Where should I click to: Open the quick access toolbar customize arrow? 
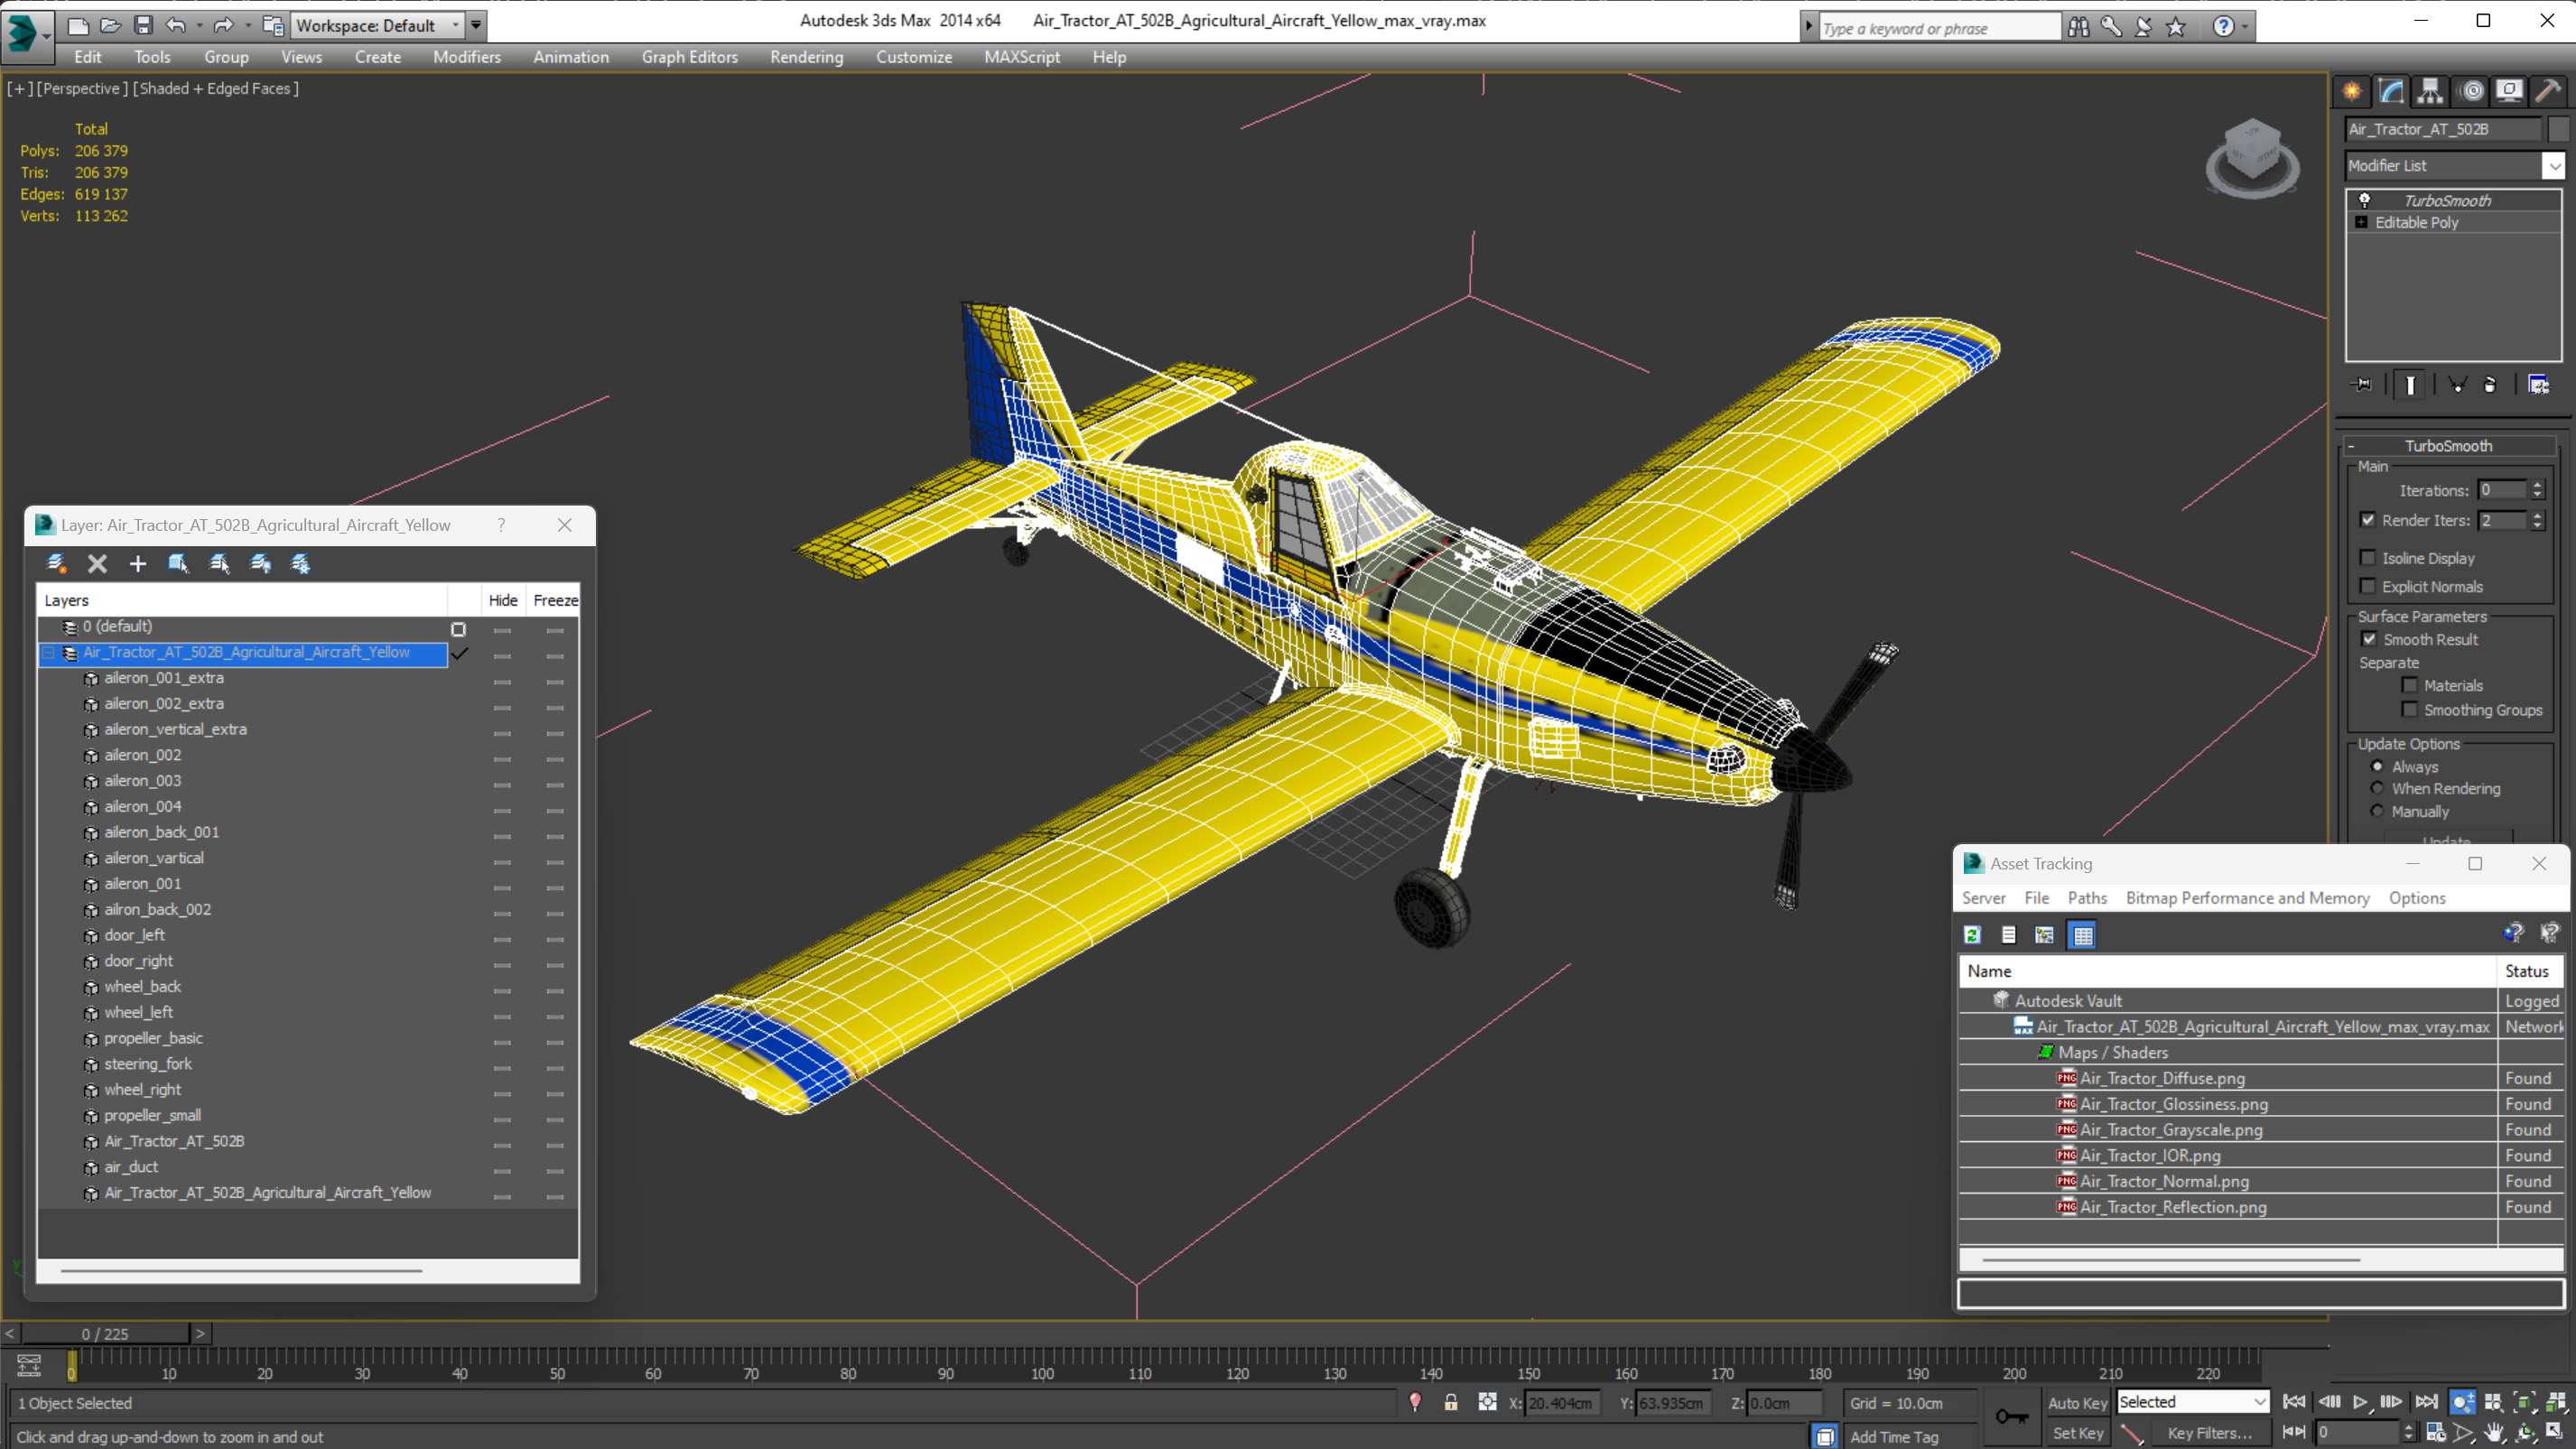click(476, 25)
